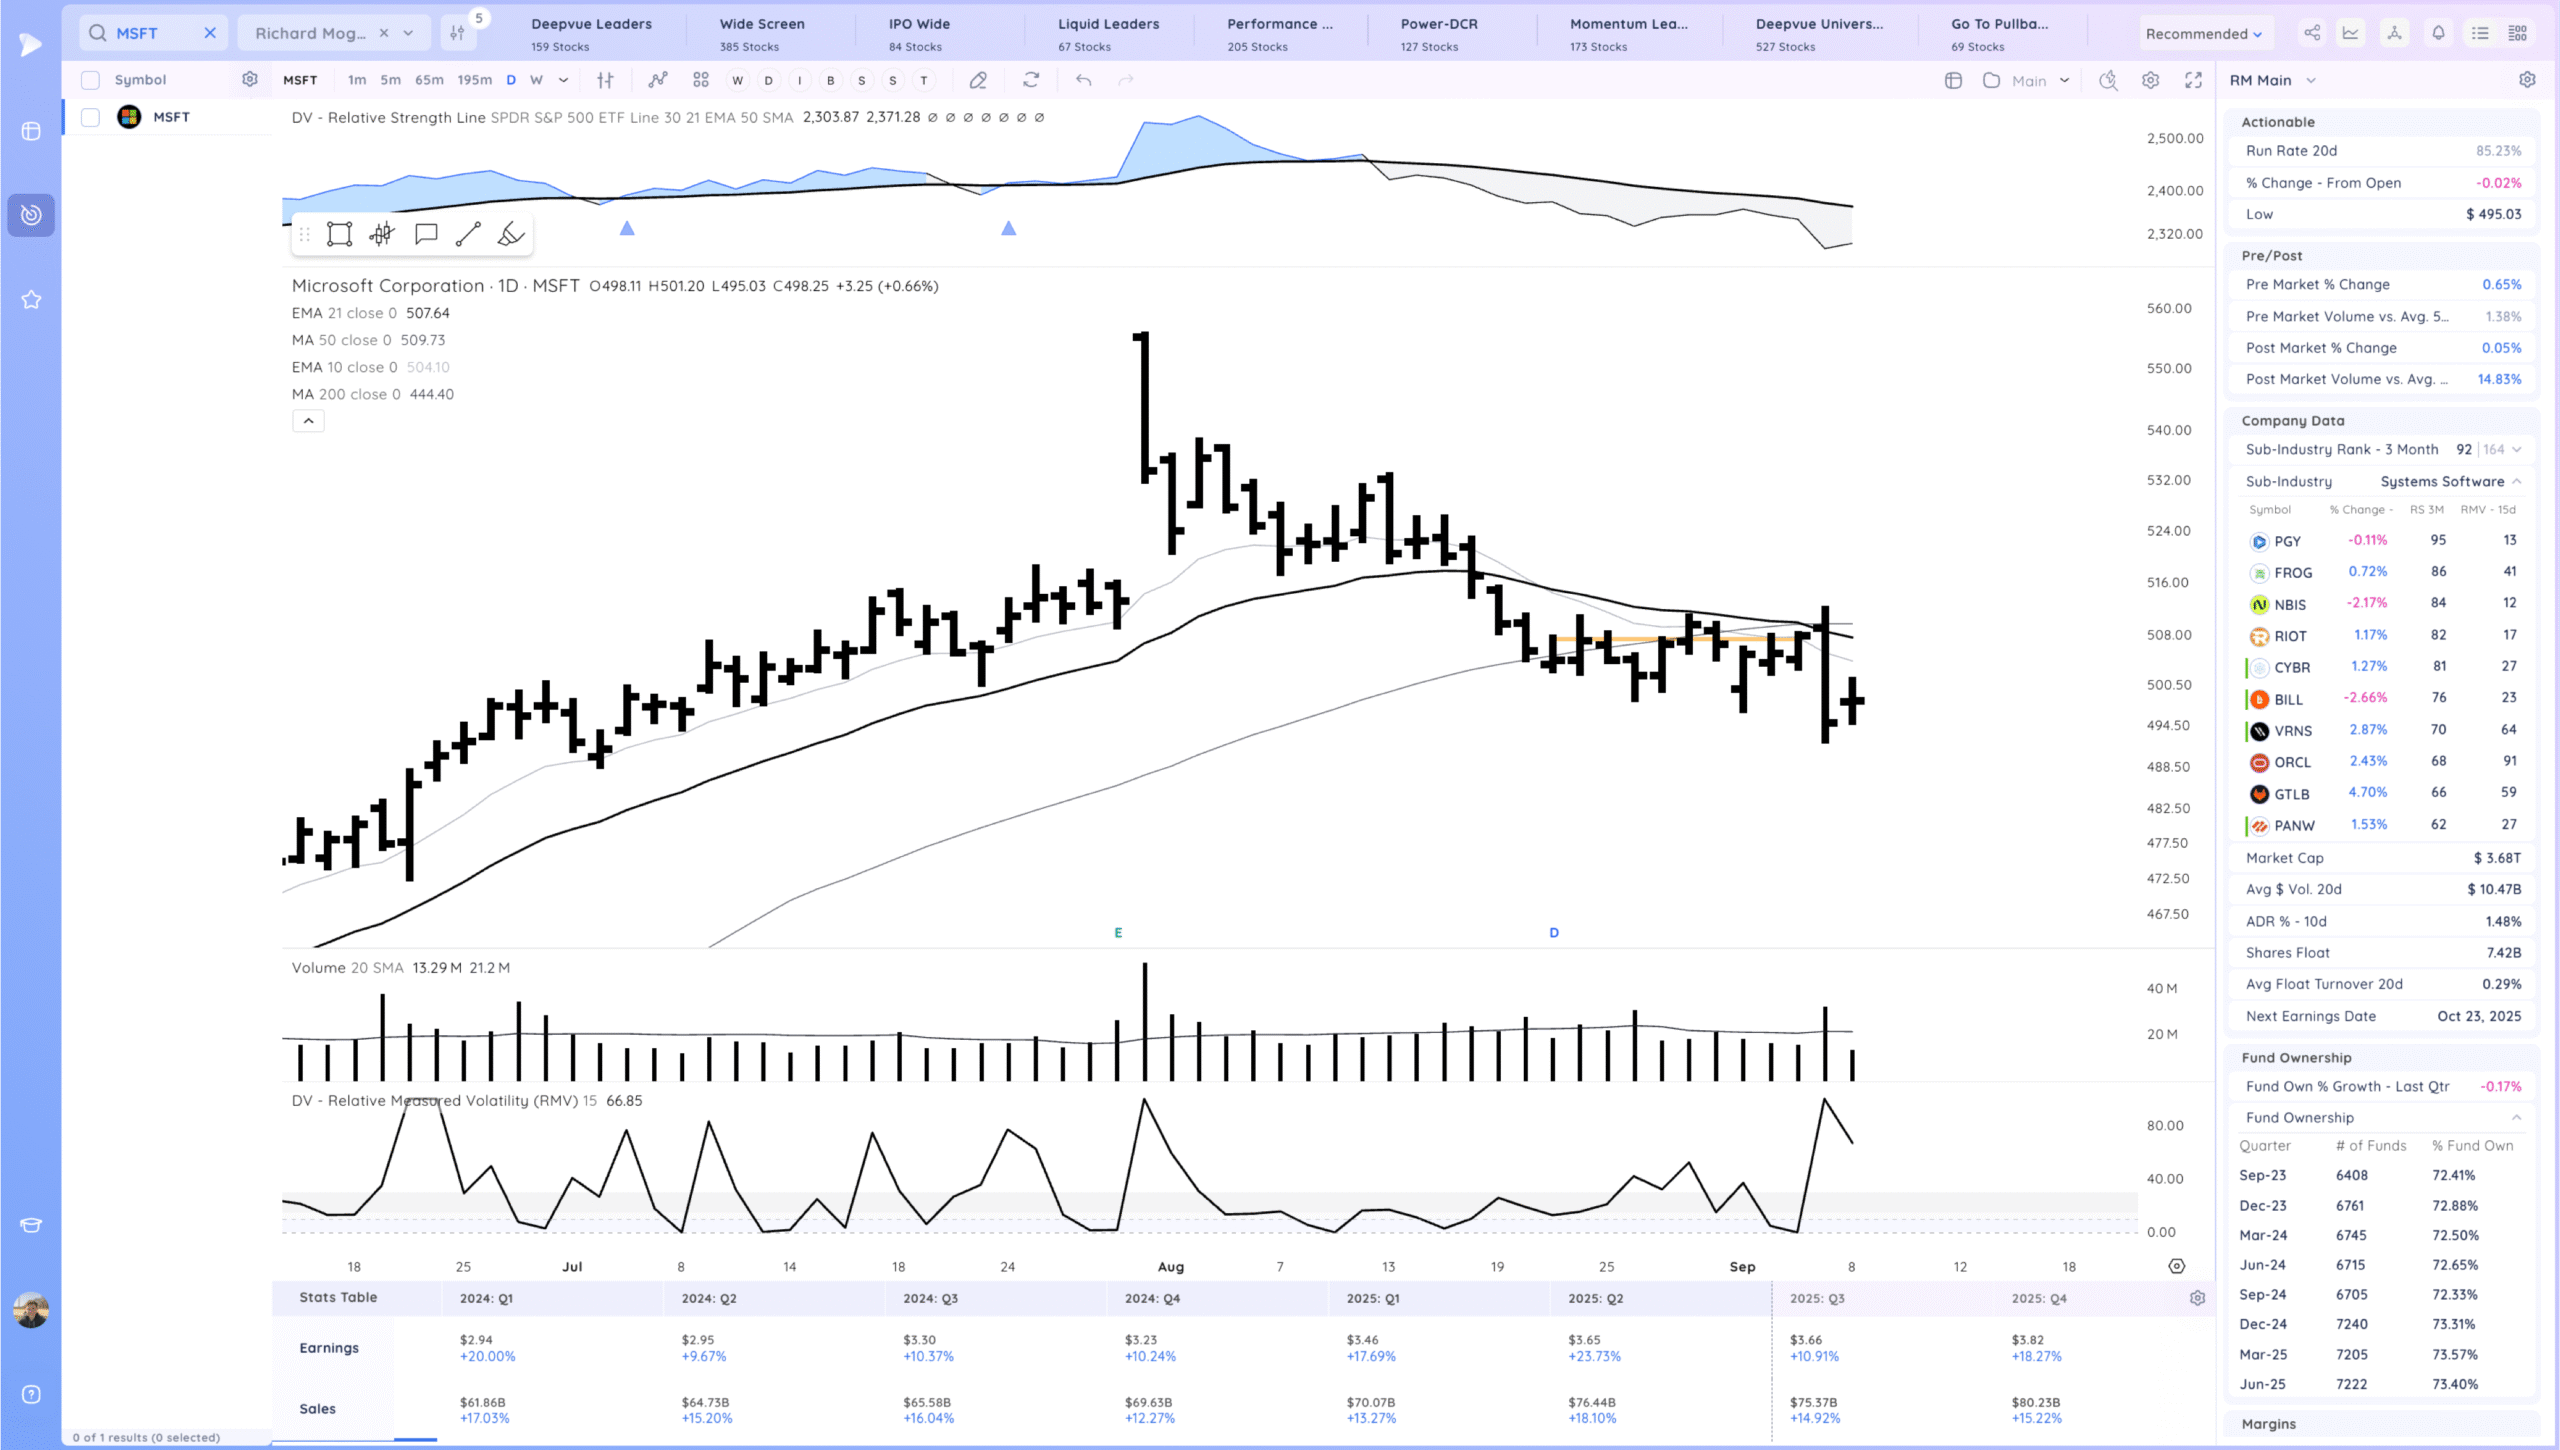Open the quick search lightning icon

click(x=2108, y=80)
